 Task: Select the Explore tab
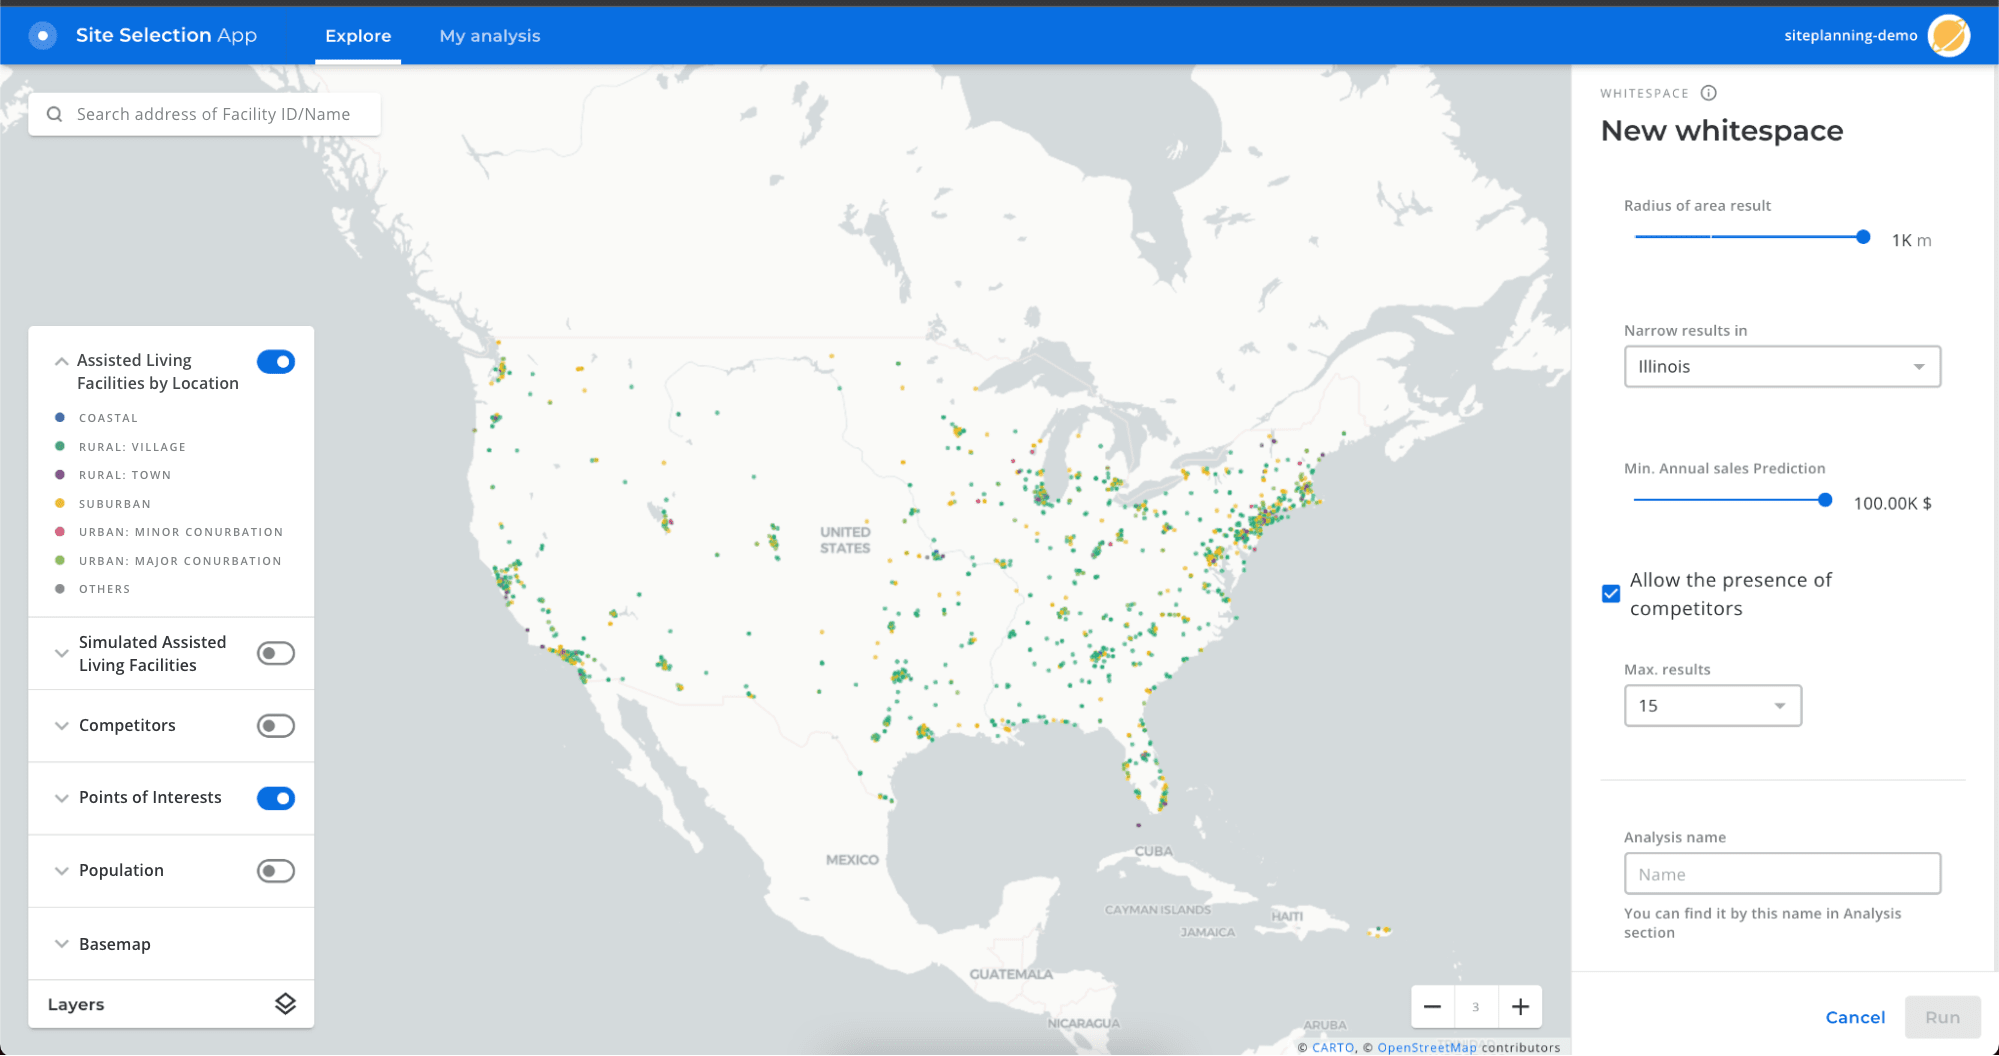click(x=357, y=35)
